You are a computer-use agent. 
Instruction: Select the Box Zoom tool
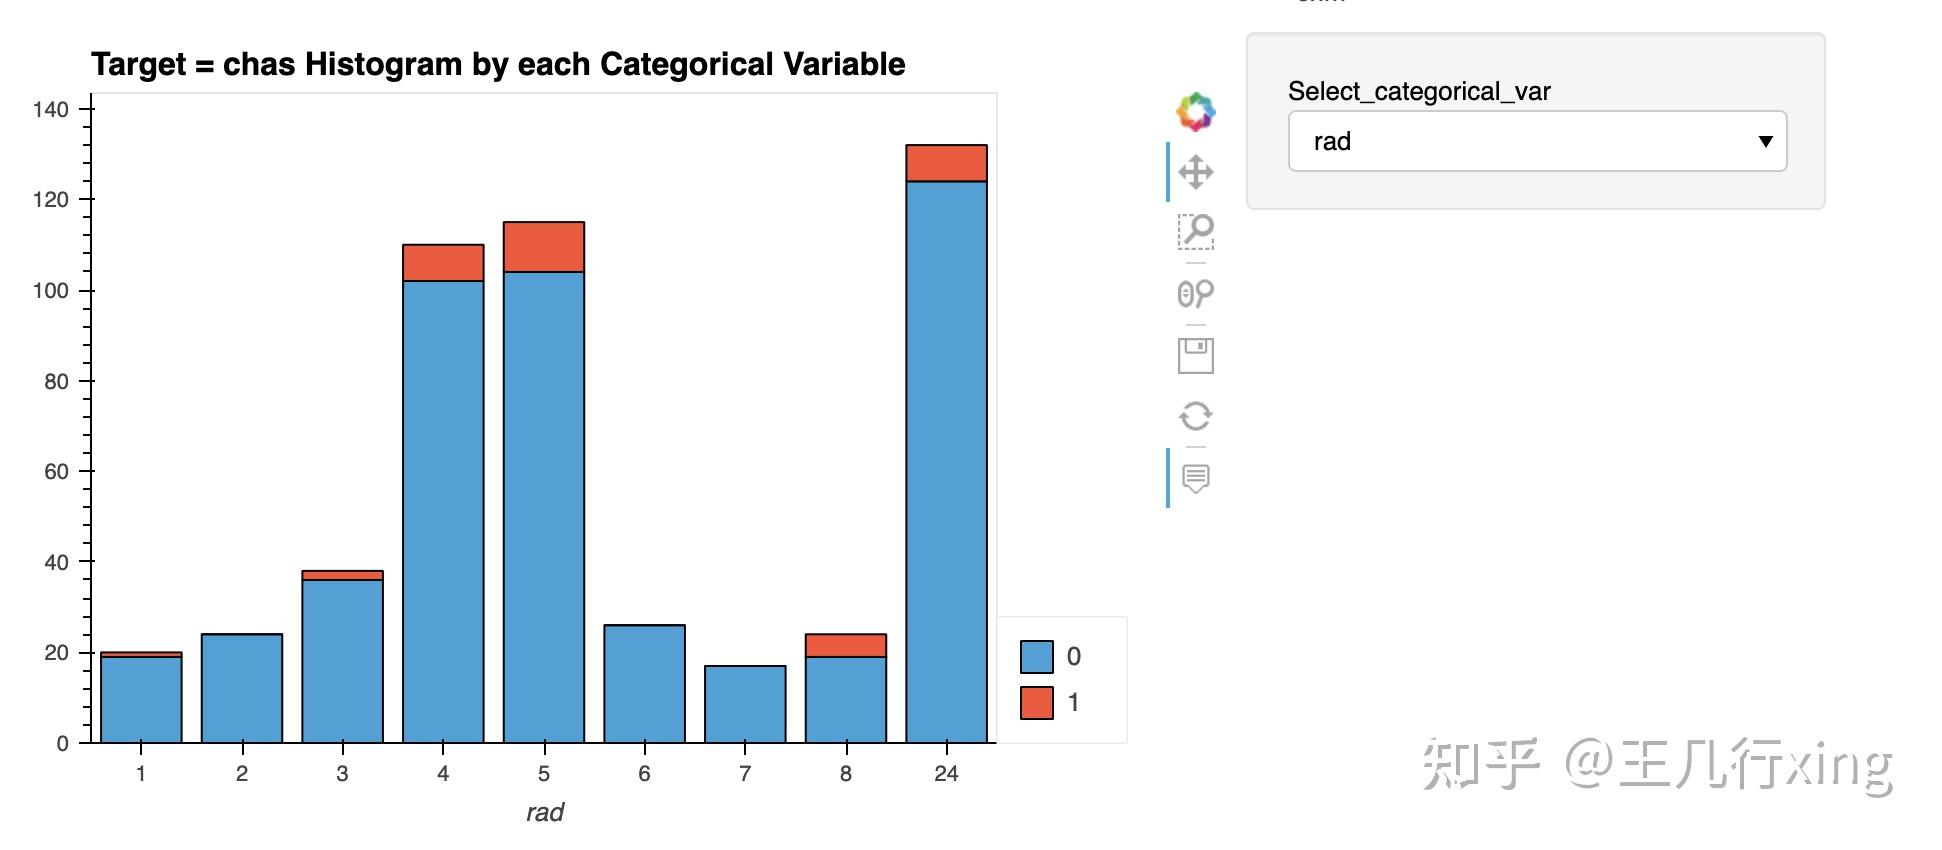tap(1195, 232)
